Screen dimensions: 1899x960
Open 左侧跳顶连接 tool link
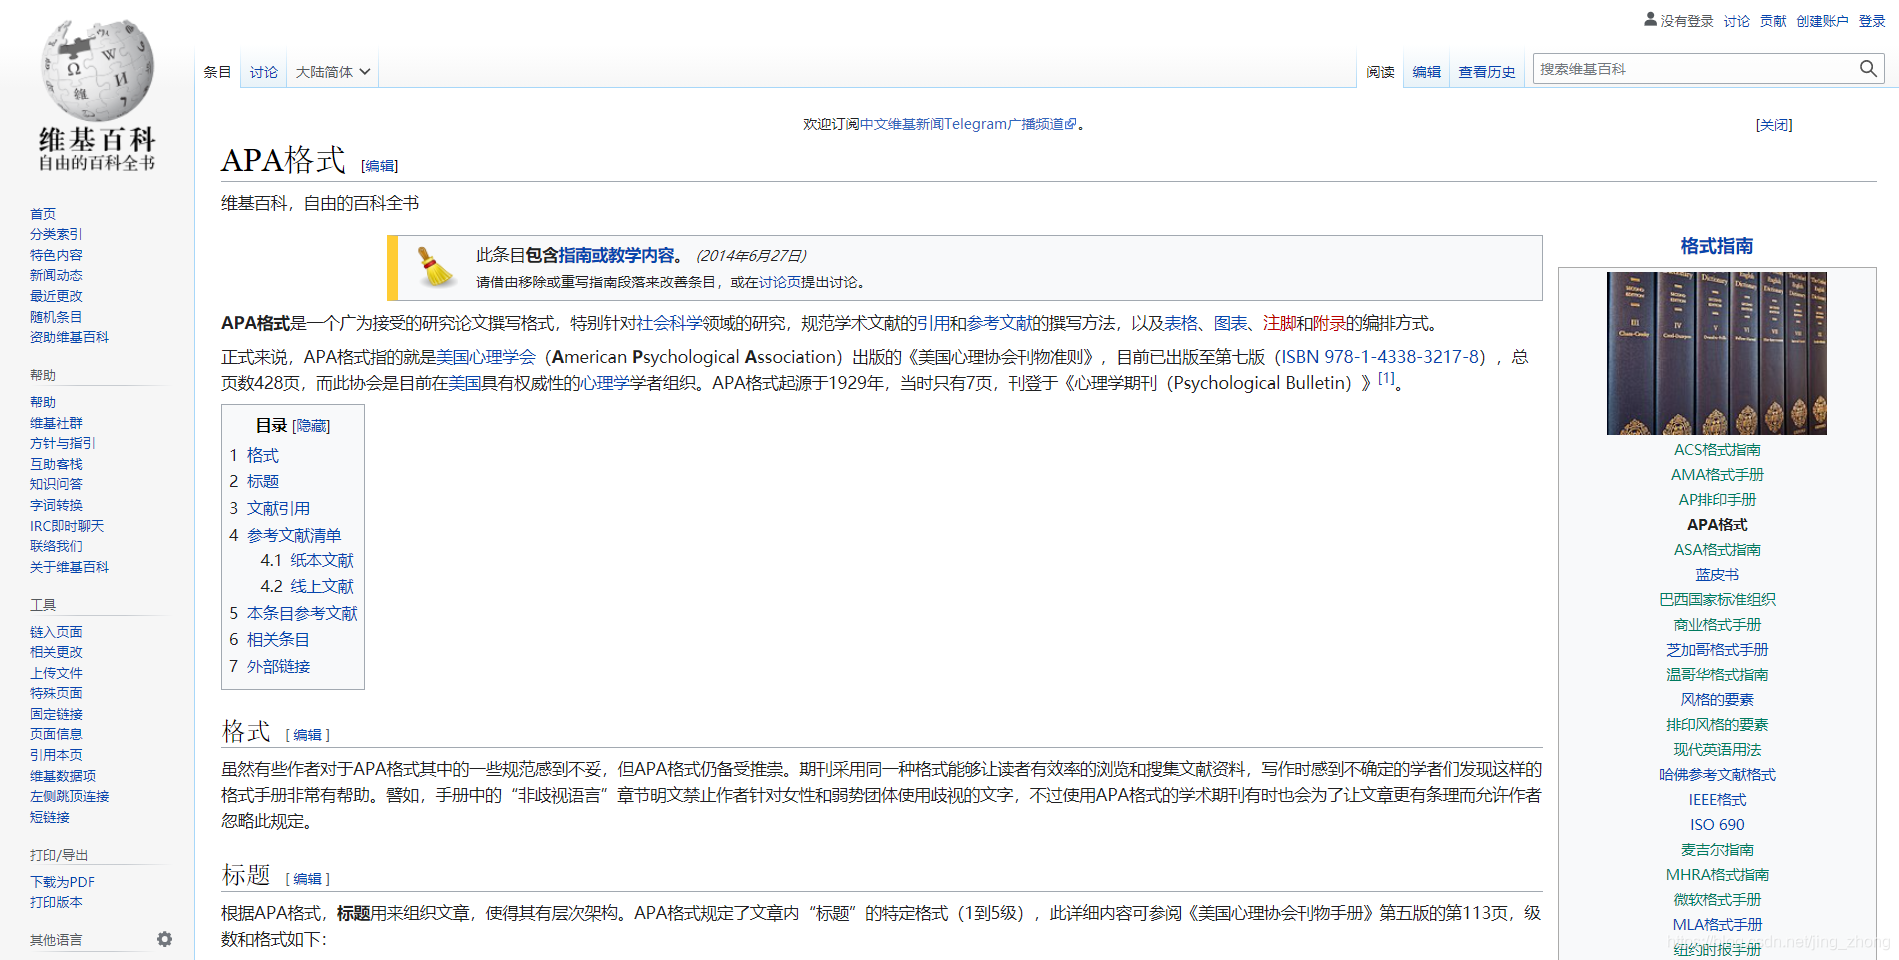[69, 796]
